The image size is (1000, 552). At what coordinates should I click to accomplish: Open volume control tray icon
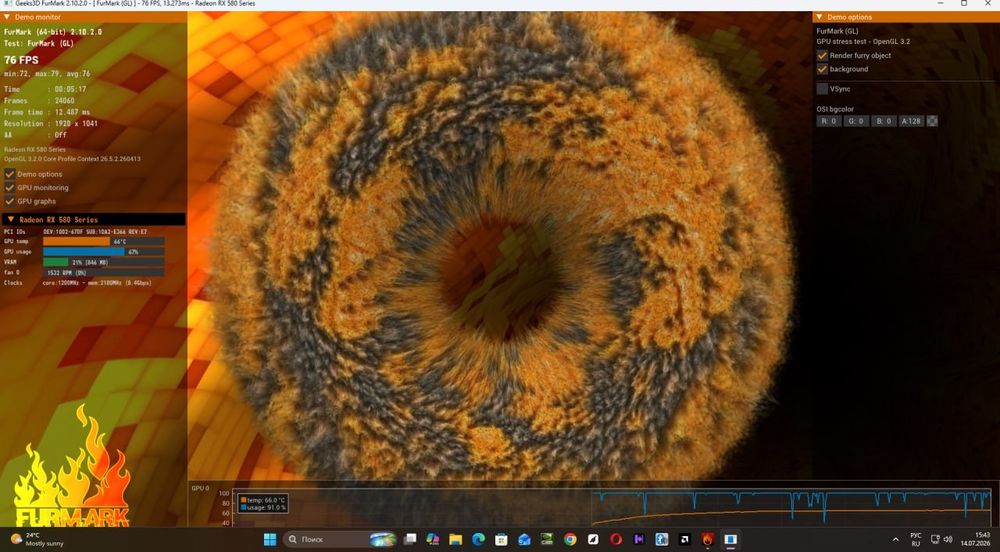tap(948, 539)
